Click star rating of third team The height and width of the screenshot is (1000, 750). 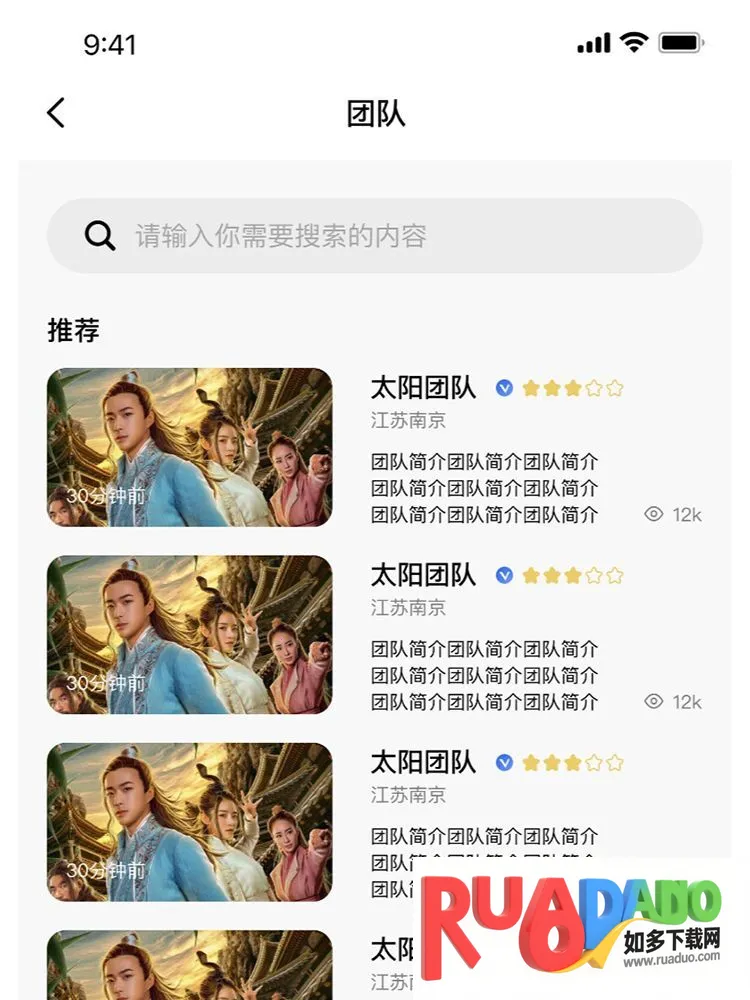coord(572,763)
